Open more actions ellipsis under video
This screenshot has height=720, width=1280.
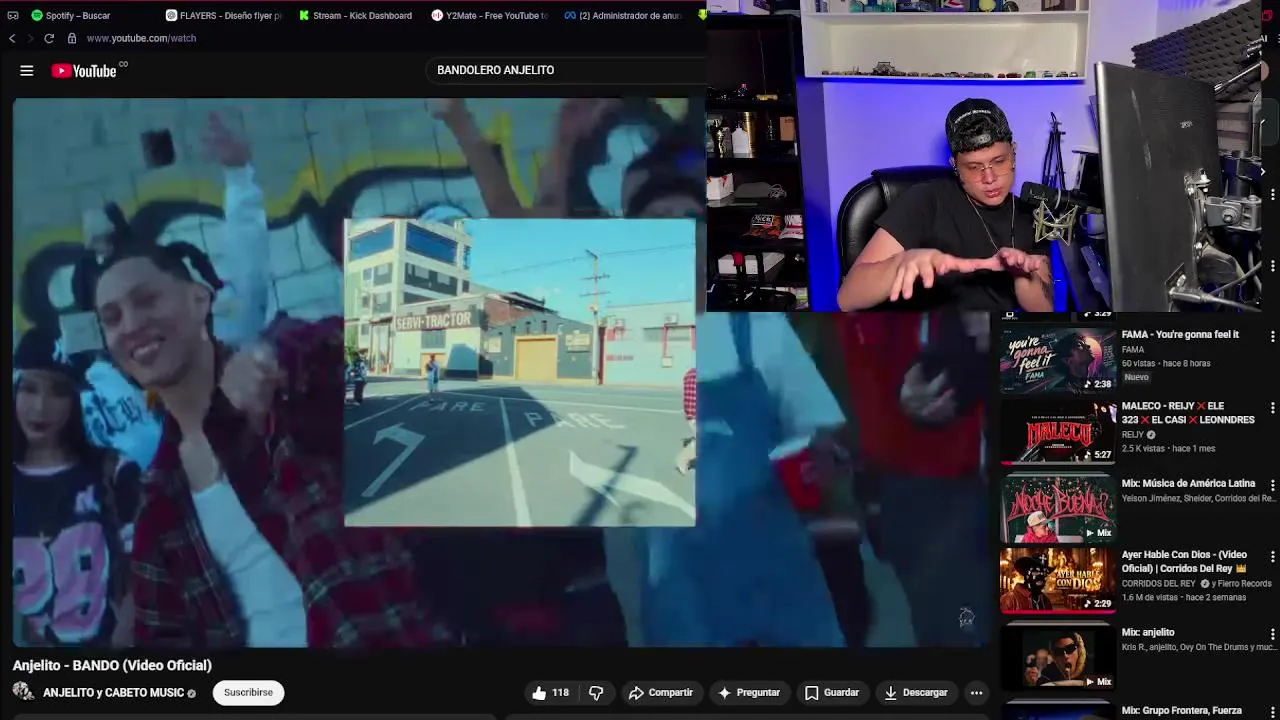[x=976, y=692]
